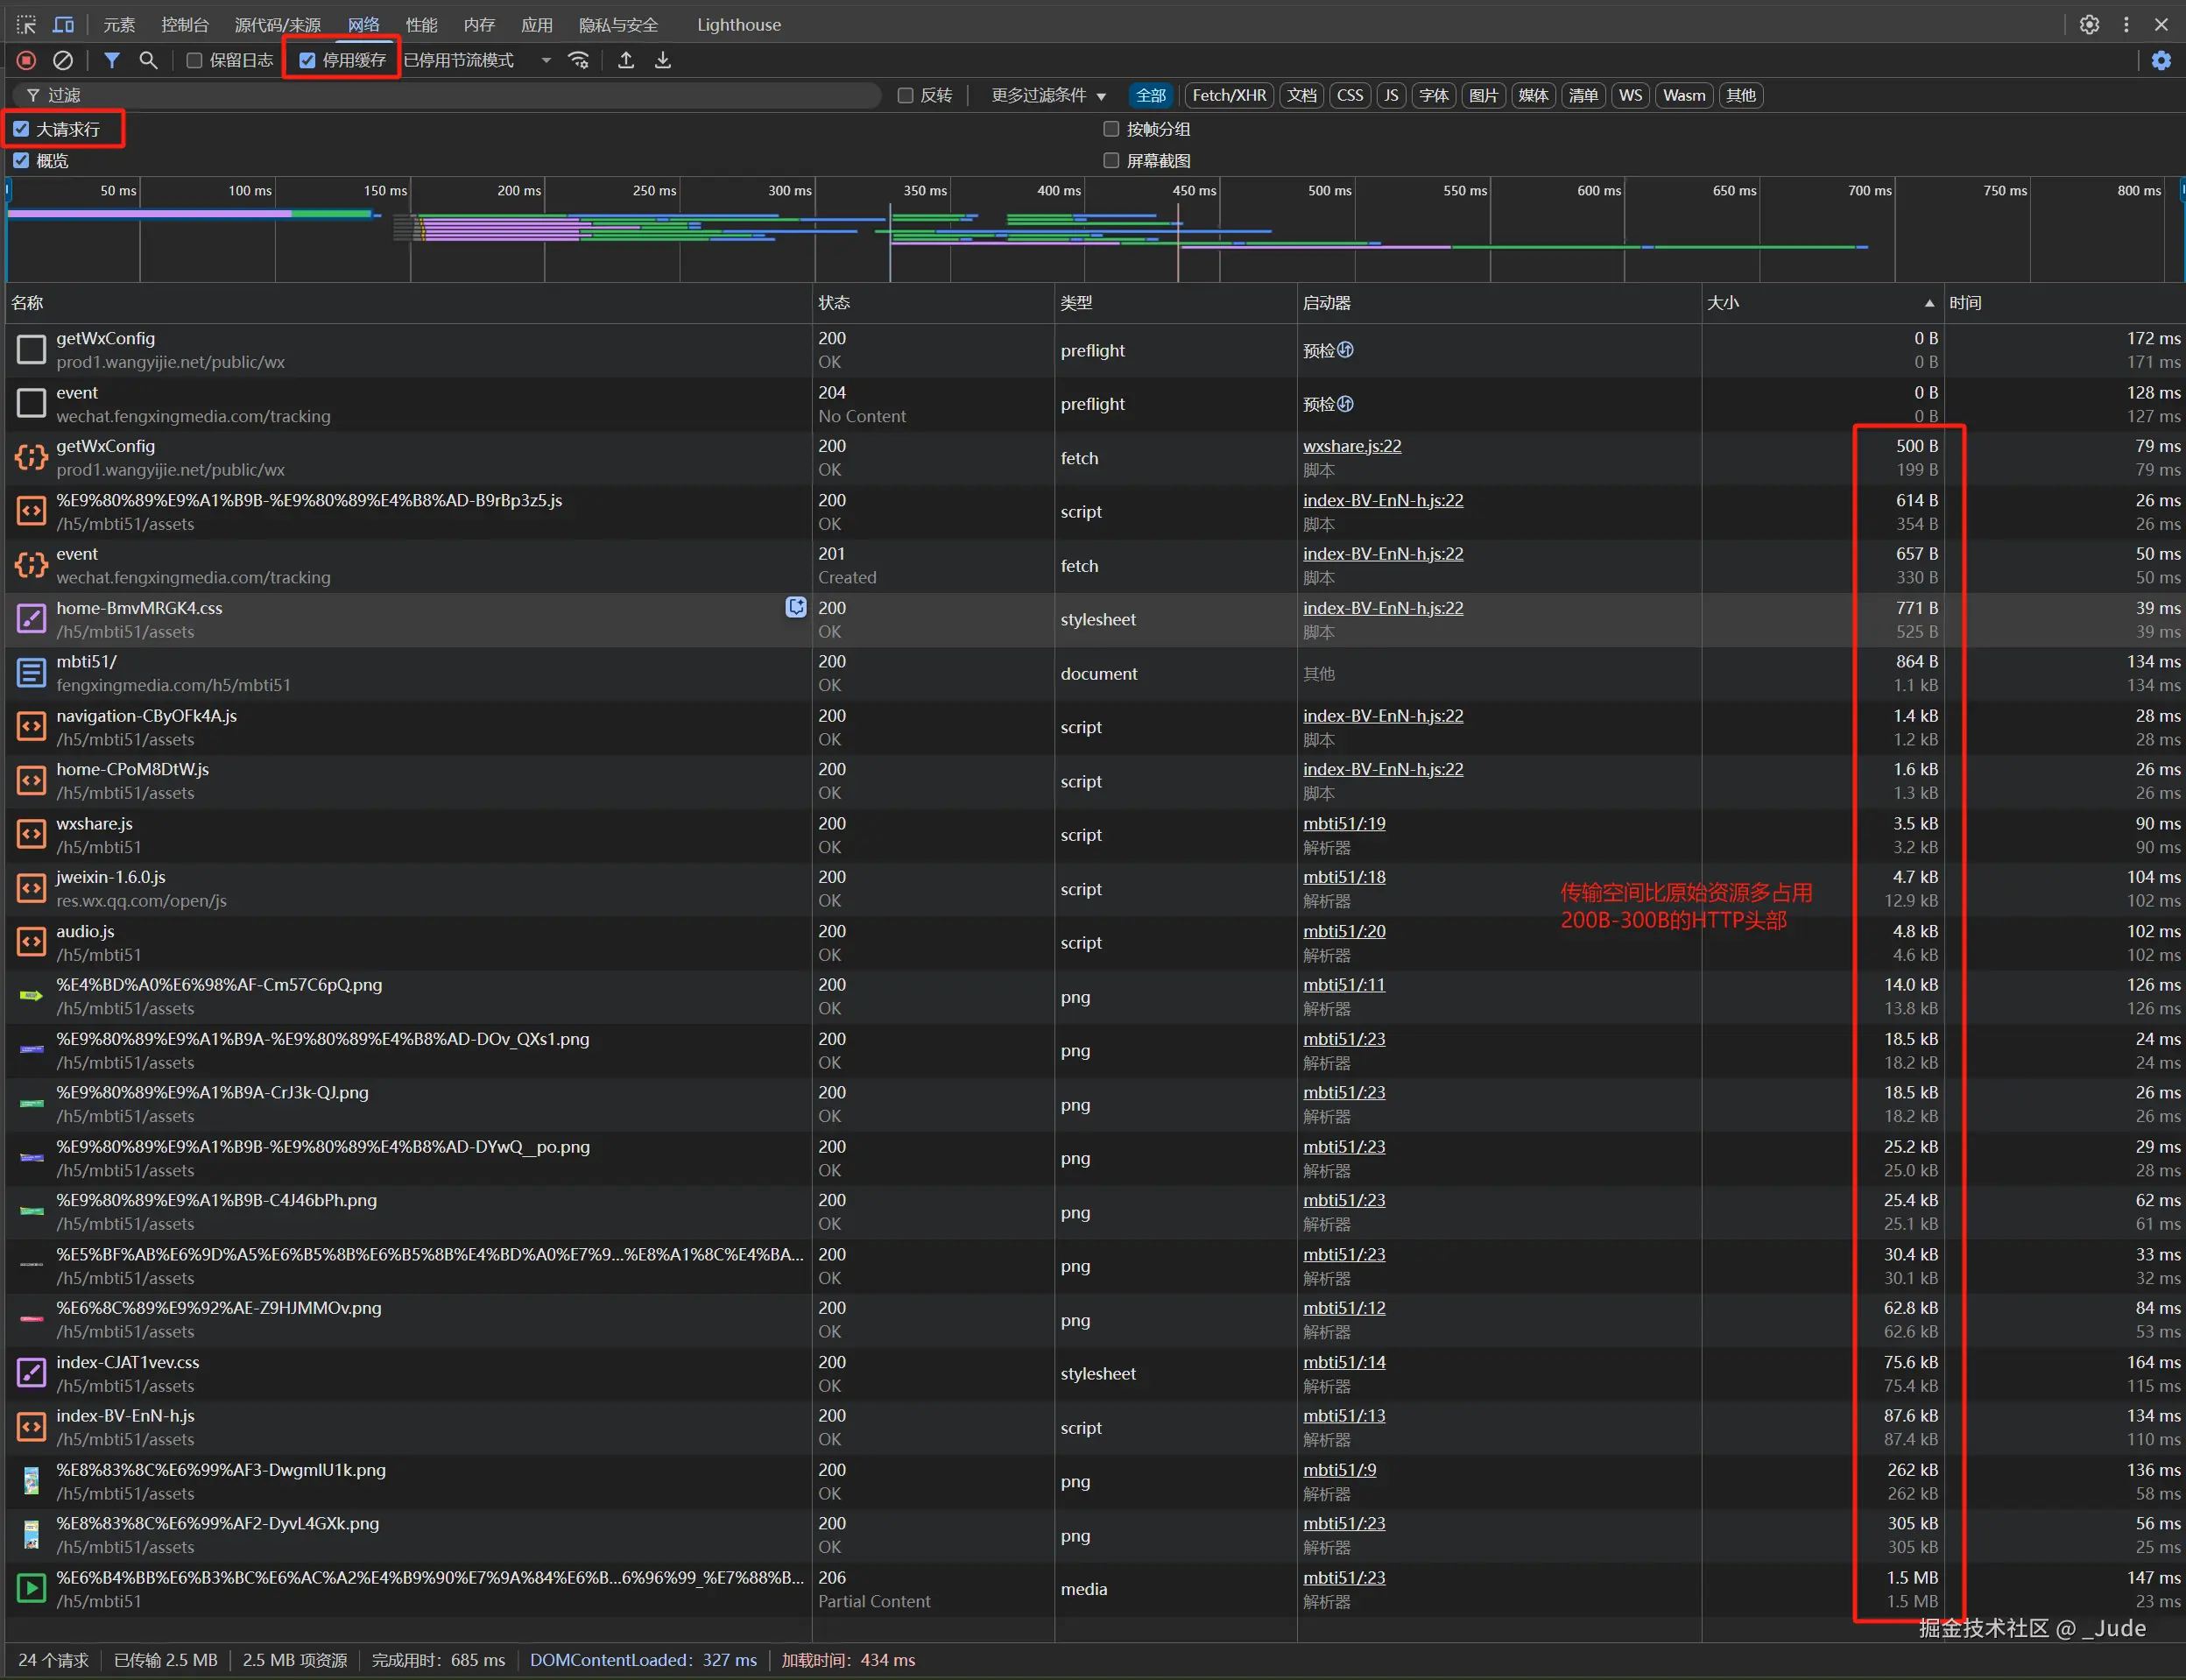Filter requests by Fetch/XHR
This screenshot has height=1680, width=2186.
tap(1228, 96)
